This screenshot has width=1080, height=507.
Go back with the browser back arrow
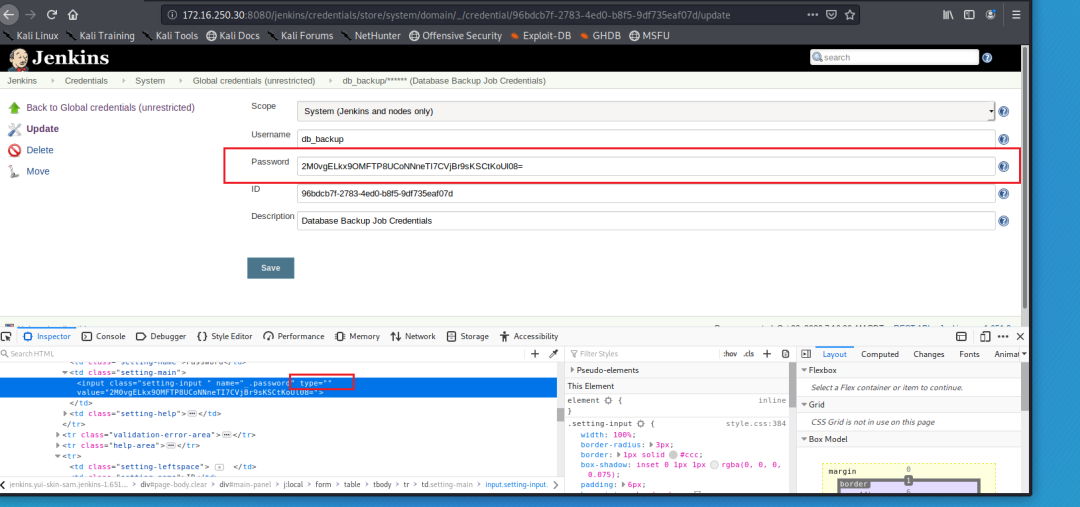pyautogui.click(x=10, y=14)
